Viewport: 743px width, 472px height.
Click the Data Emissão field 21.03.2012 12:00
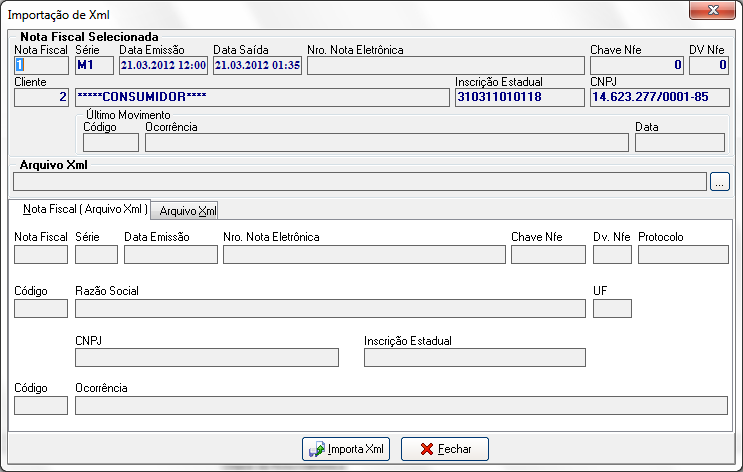[163, 65]
